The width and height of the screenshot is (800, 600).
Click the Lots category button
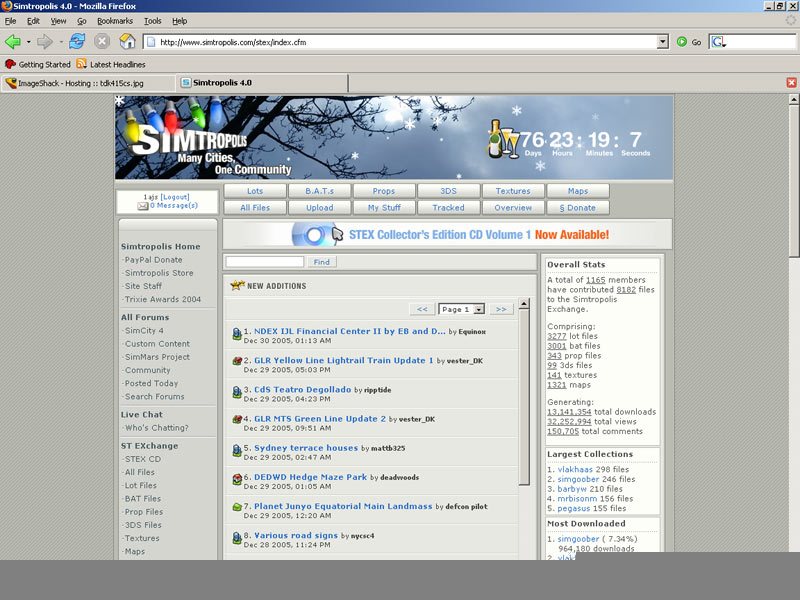(x=255, y=191)
